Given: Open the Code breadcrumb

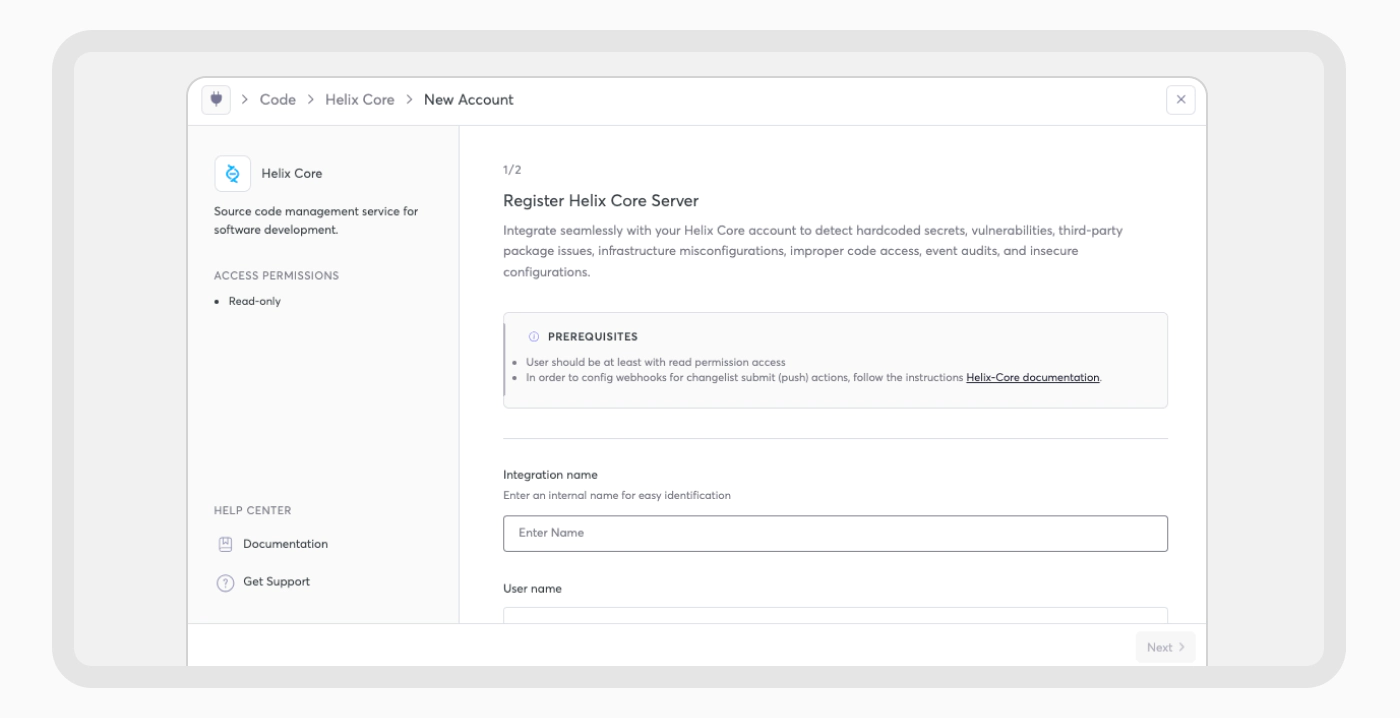Looking at the screenshot, I should [278, 100].
